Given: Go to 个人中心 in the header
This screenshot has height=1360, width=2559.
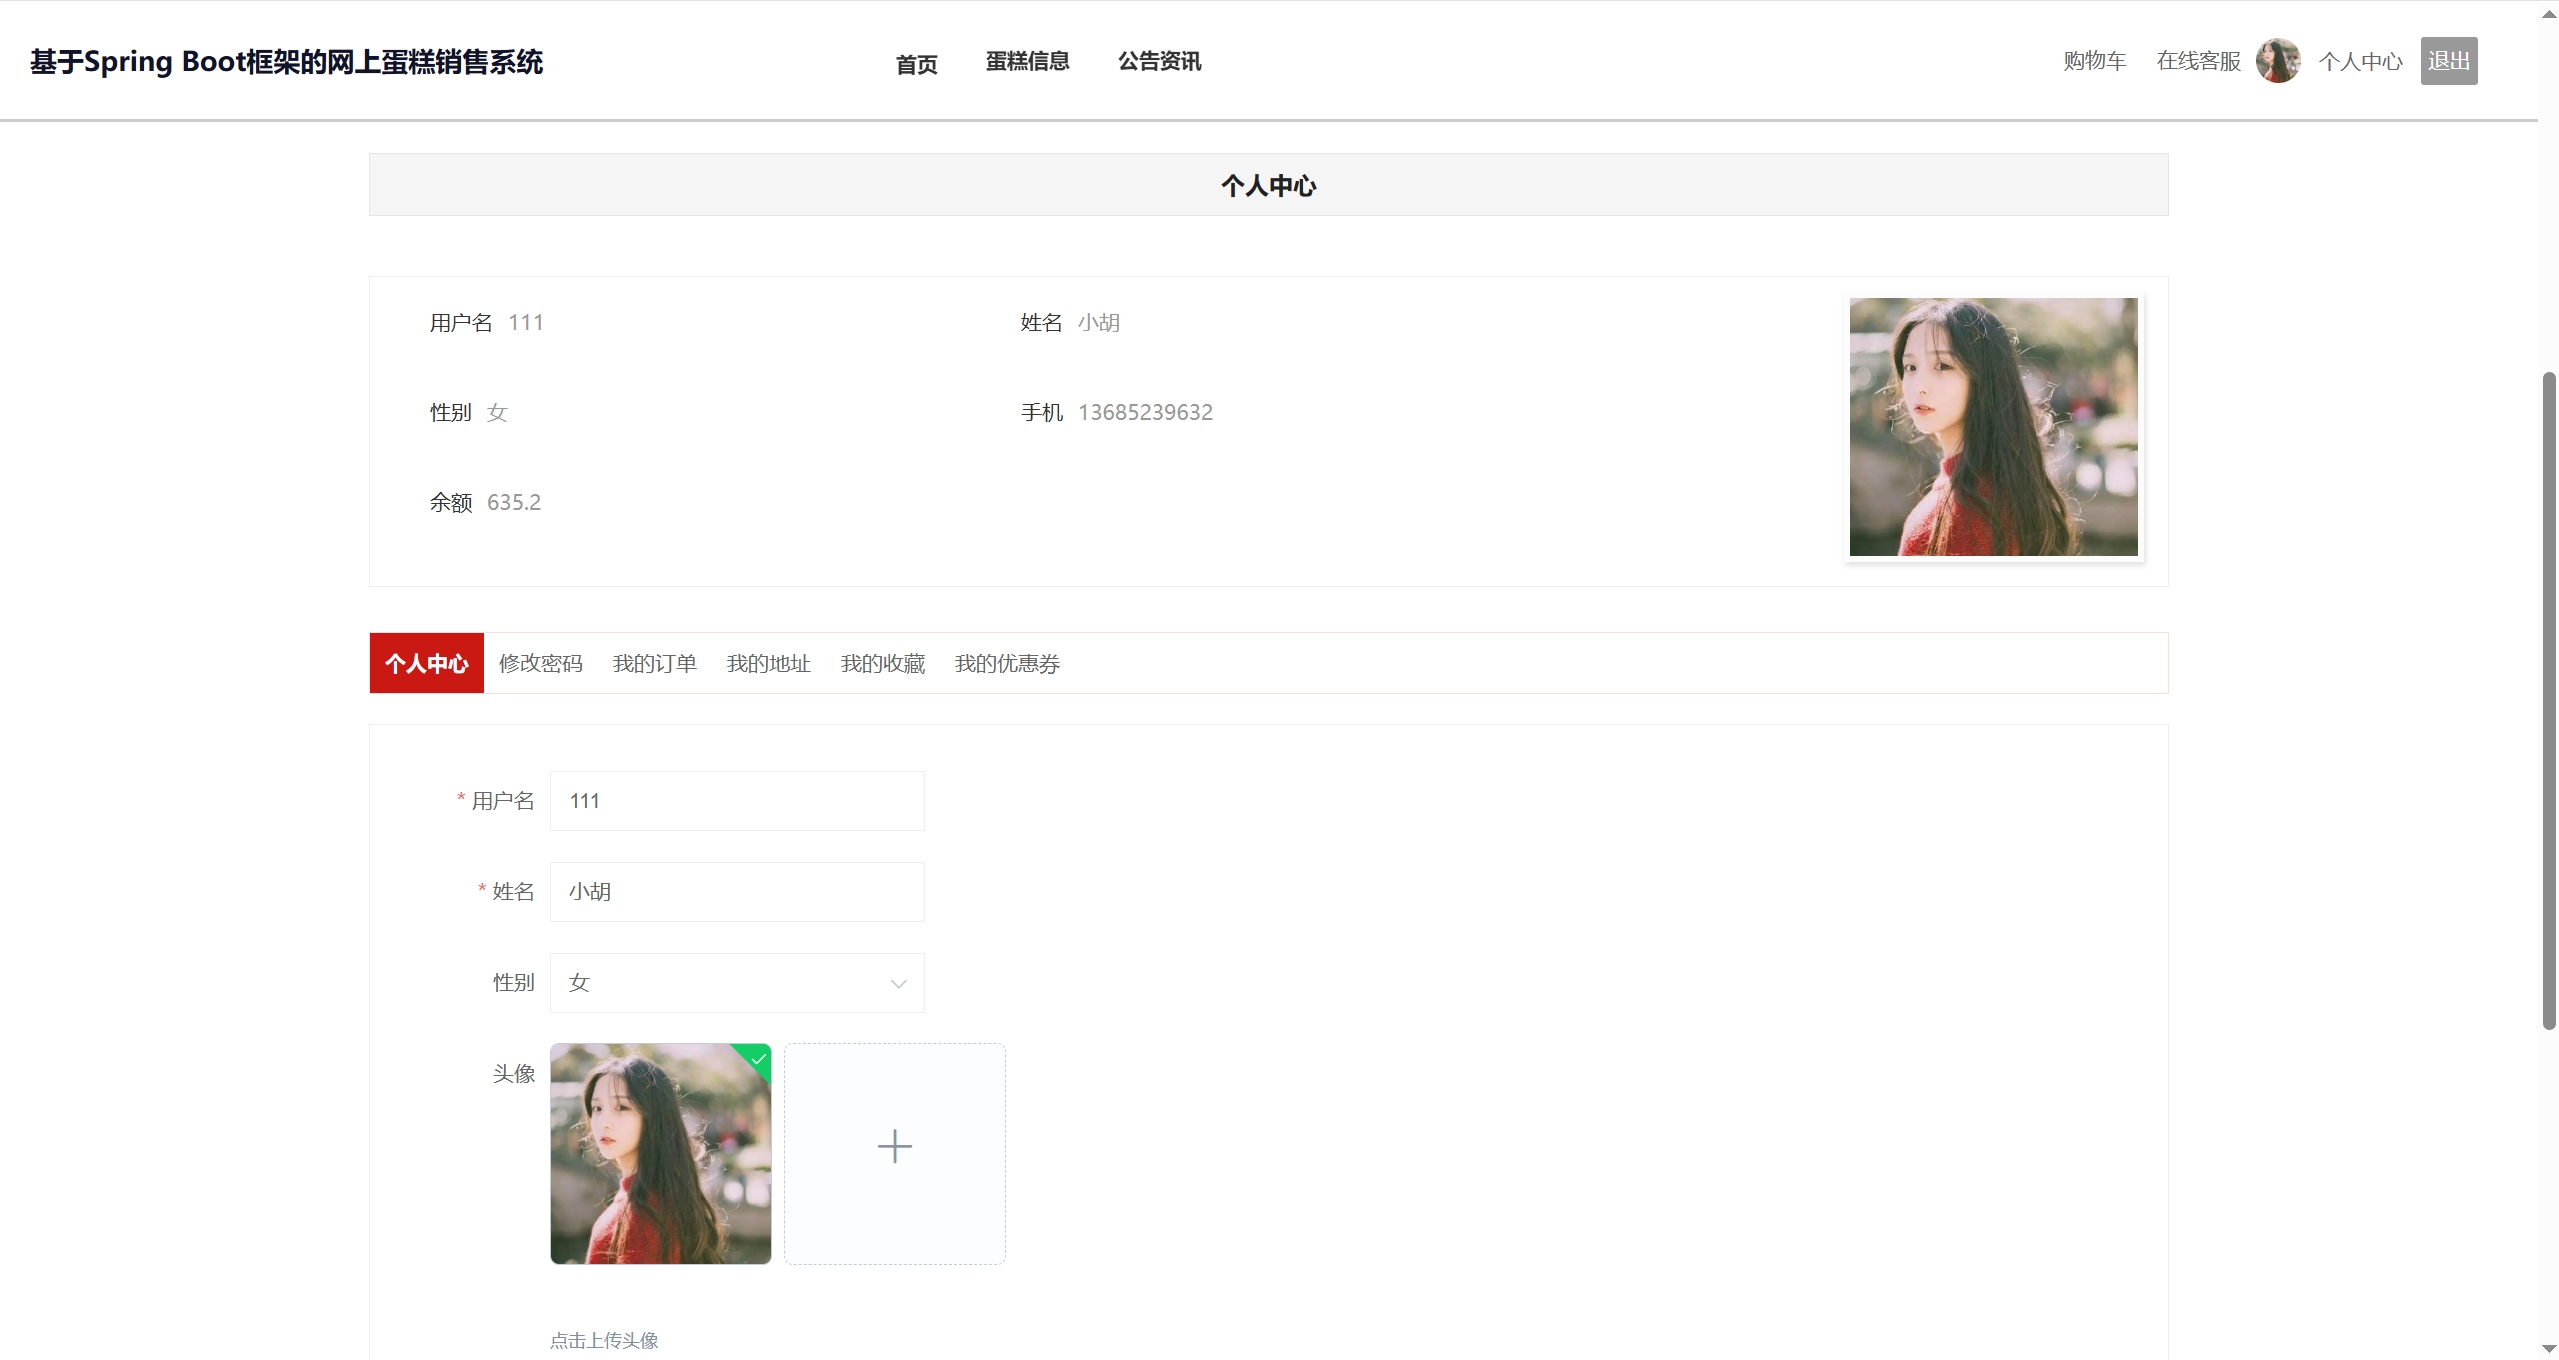Looking at the screenshot, I should [2360, 61].
